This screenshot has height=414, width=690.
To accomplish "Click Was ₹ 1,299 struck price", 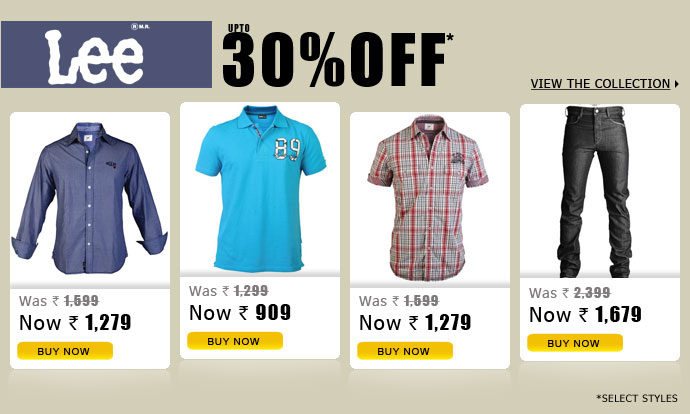I will [228, 291].
